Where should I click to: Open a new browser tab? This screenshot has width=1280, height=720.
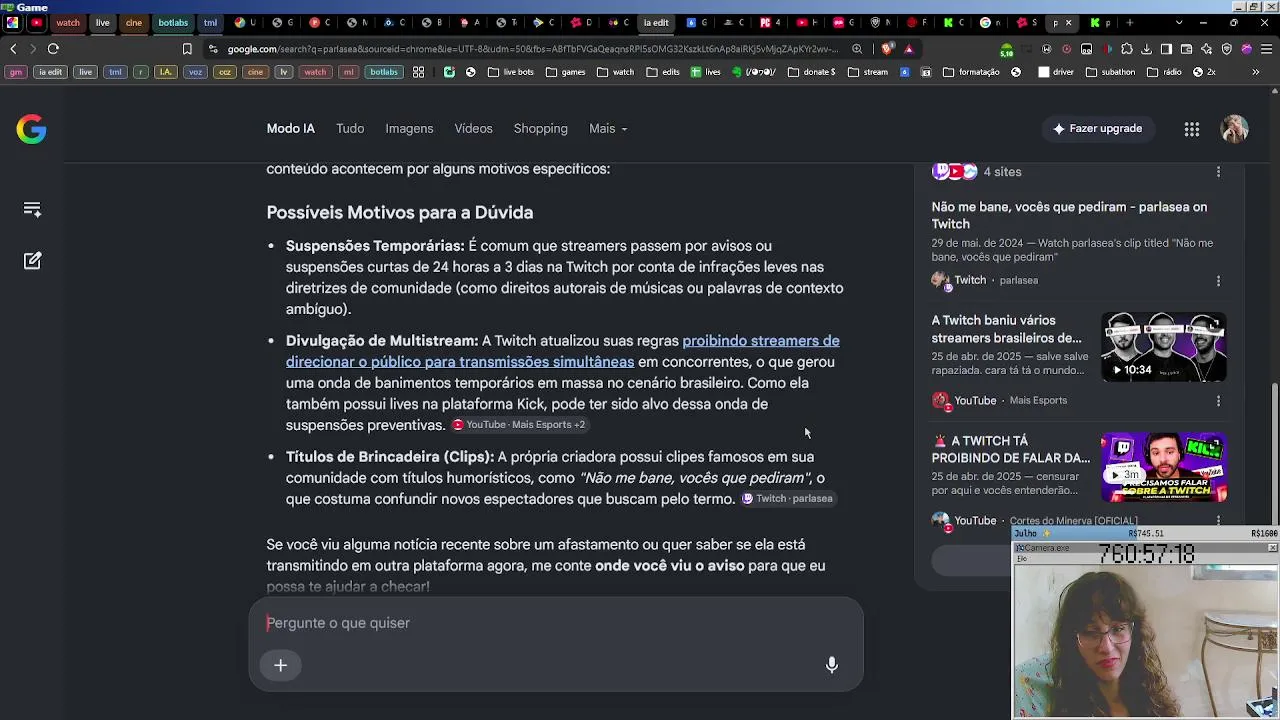[1130, 22]
